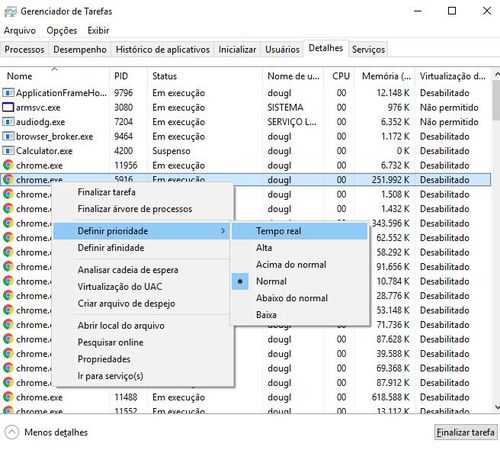This screenshot has width=500, height=450.
Task: Click the browser_broker.exe process icon
Action: click(x=8, y=136)
